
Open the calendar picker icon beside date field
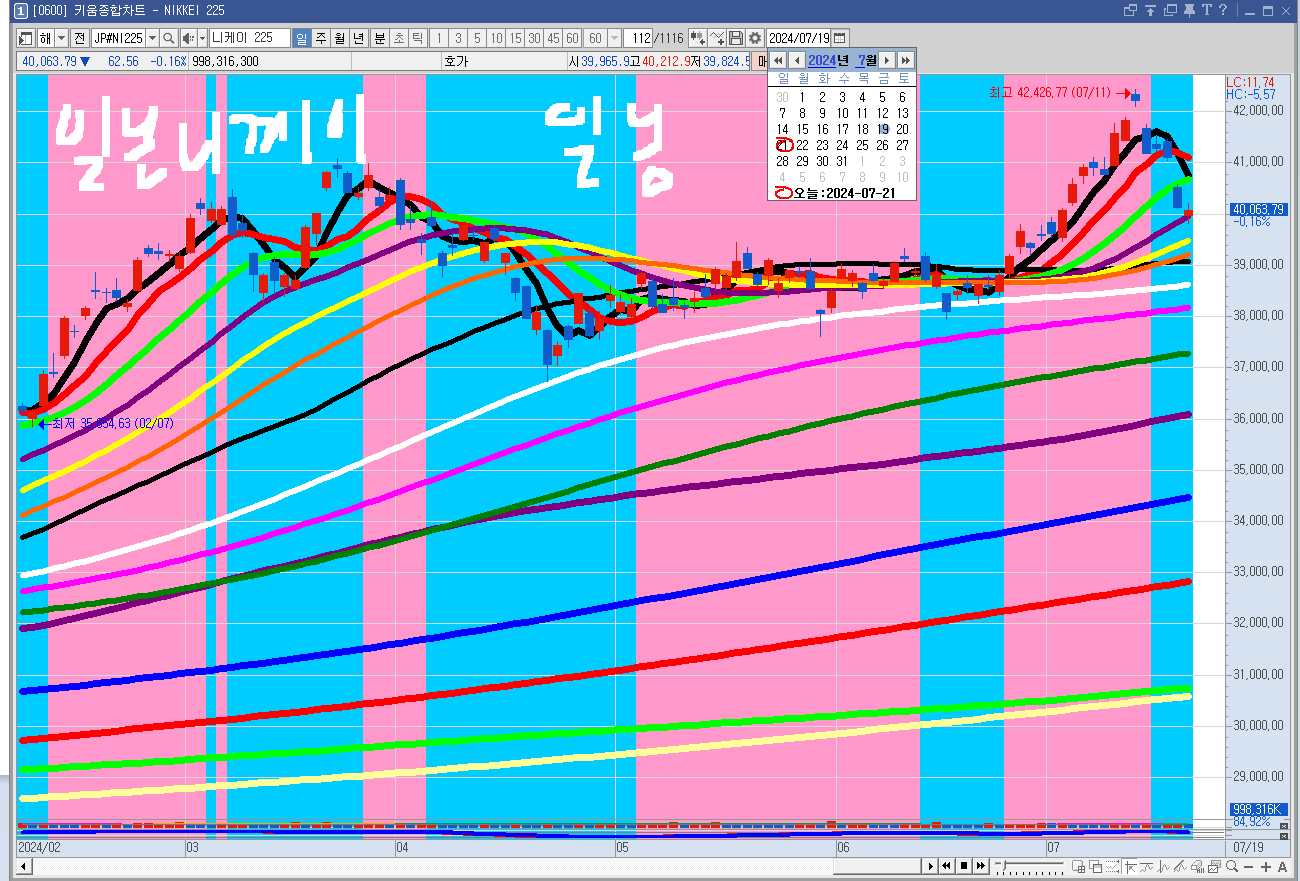tap(840, 38)
